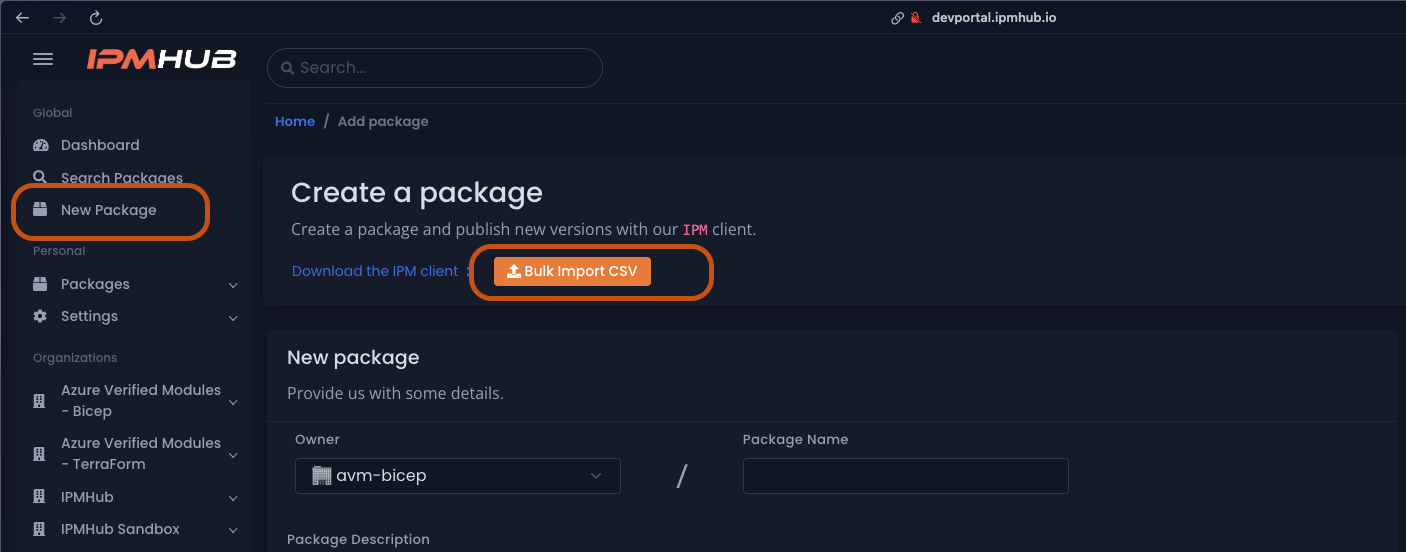Click the Package Name input field
This screenshot has width=1406, height=552.
(x=905, y=476)
